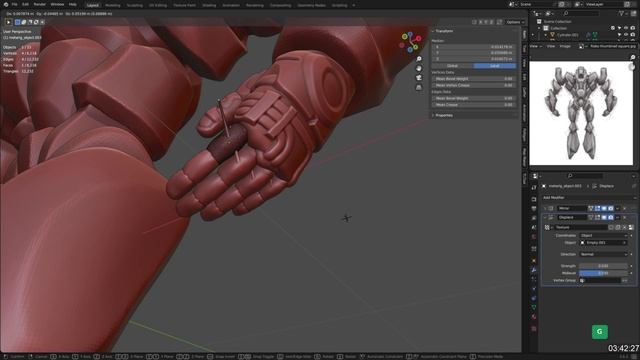Toggle Displace modifier viewport display icon
The width and height of the screenshot is (640, 360).
pyautogui.click(x=604, y=218)
